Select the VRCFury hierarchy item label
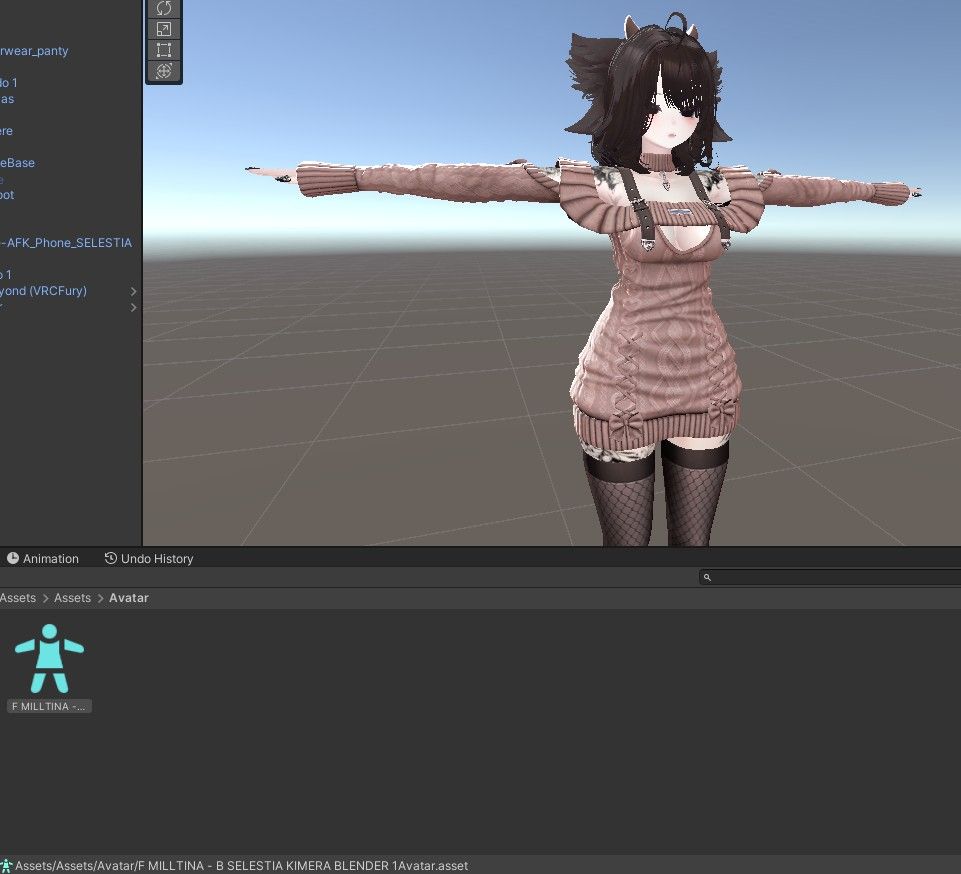This screenshot has width=961, height=874. (x=44, y=291)
